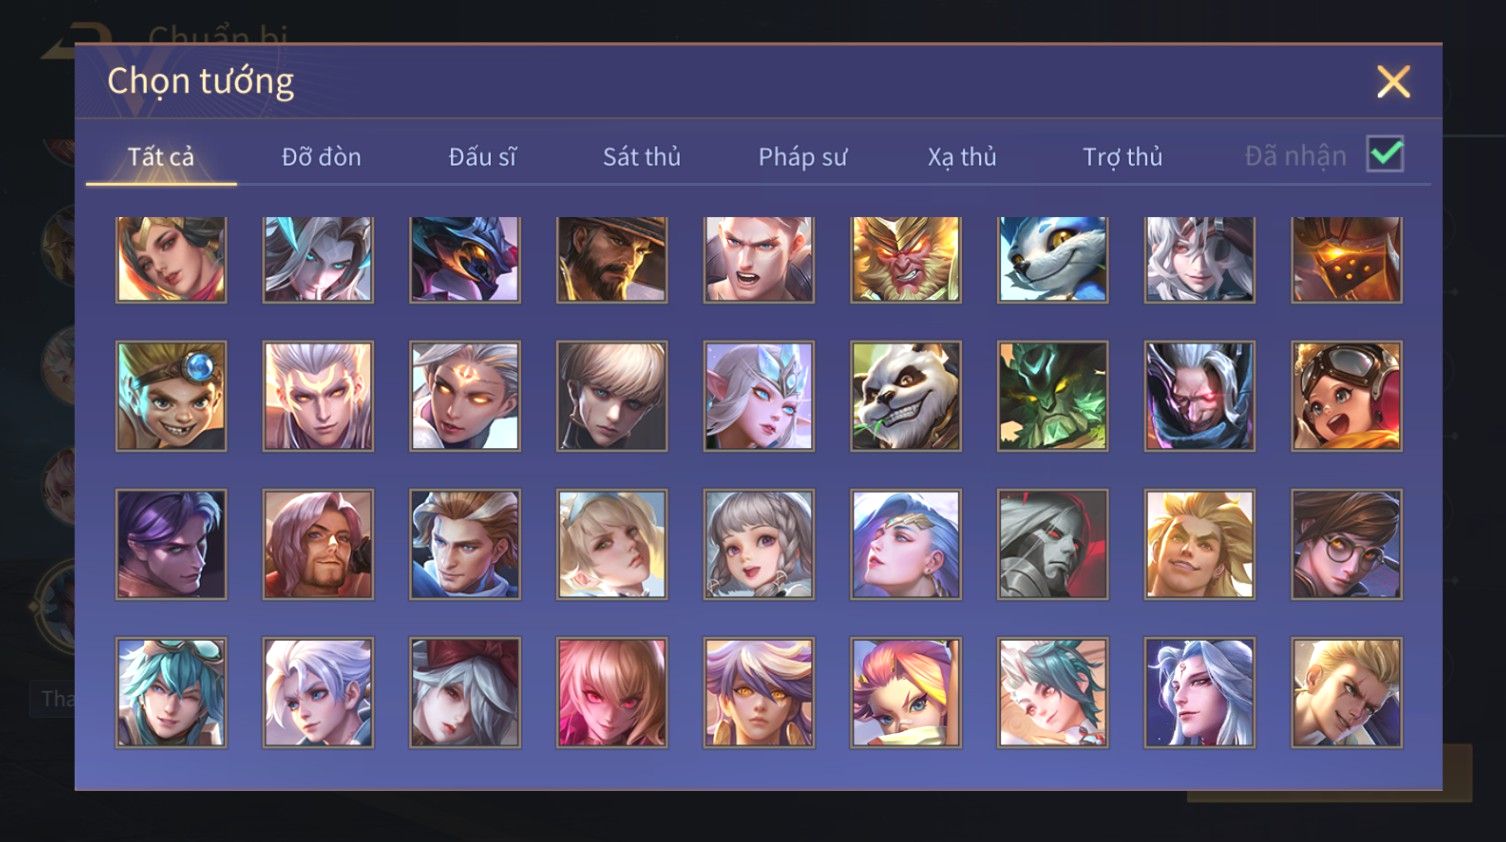Uncheck the Đã nhận checkbox
The width and height of the screenshot is (1506, 842).
tap(1385, 155)
